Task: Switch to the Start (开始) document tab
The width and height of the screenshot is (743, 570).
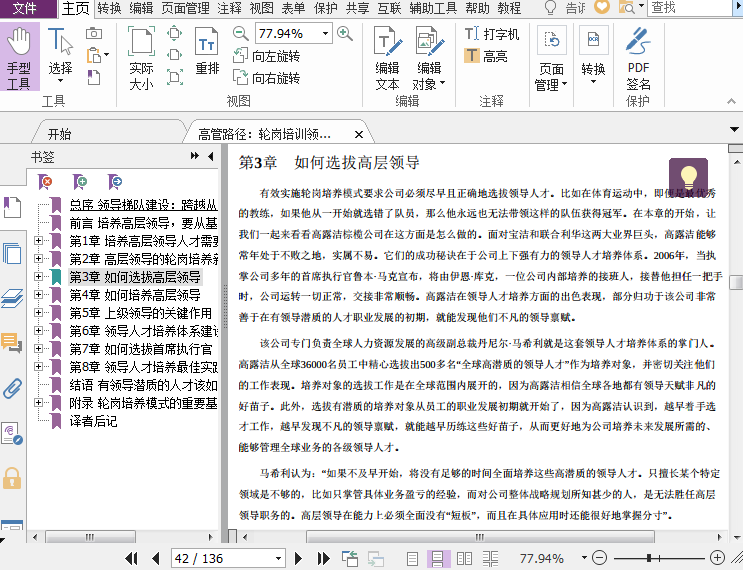Action: point(59,134)
